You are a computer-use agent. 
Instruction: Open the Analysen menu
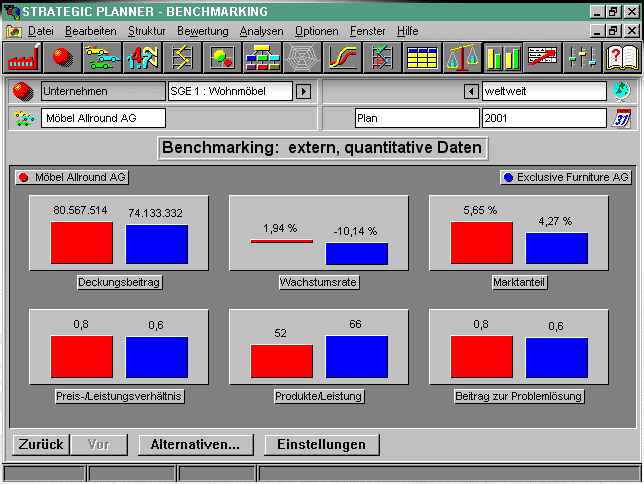point(261,31)
